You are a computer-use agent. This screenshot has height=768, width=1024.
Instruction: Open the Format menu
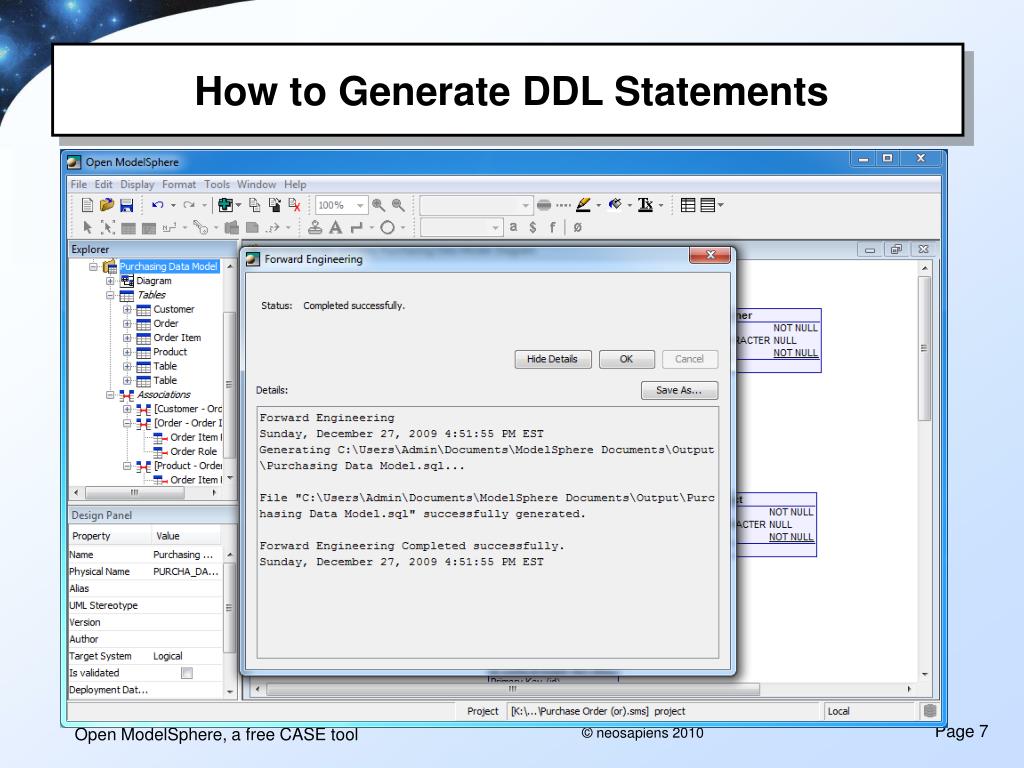tap(179, 185)
